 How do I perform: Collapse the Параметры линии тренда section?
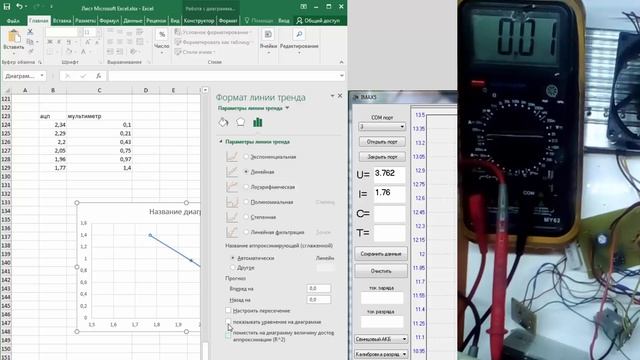point(220,142)
